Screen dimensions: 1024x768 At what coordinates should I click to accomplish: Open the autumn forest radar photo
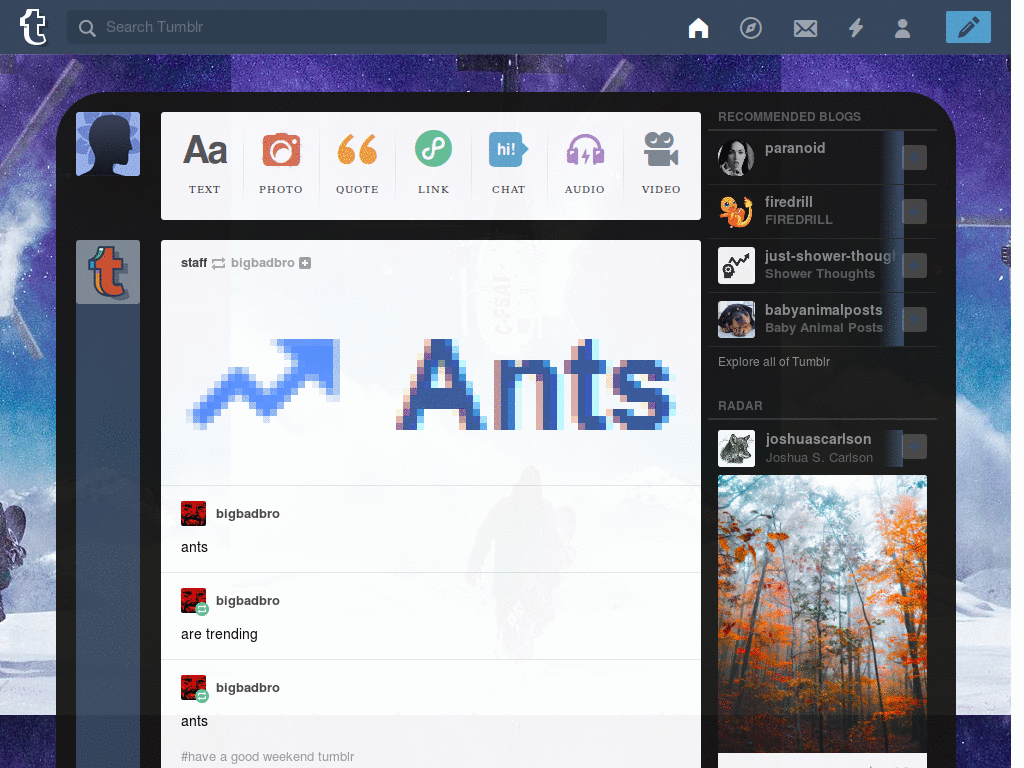click(822, 614)
